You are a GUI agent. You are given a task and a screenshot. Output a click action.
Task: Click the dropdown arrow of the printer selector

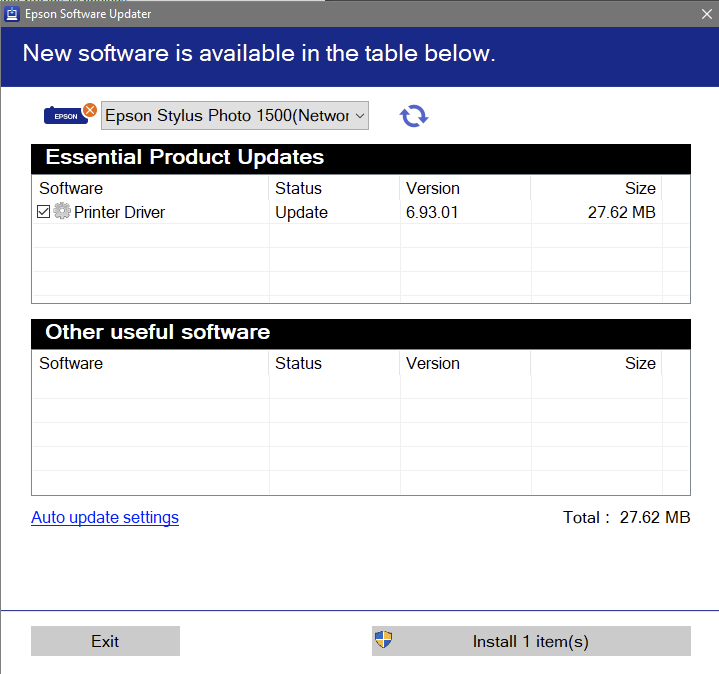click(x=360, y=116)
